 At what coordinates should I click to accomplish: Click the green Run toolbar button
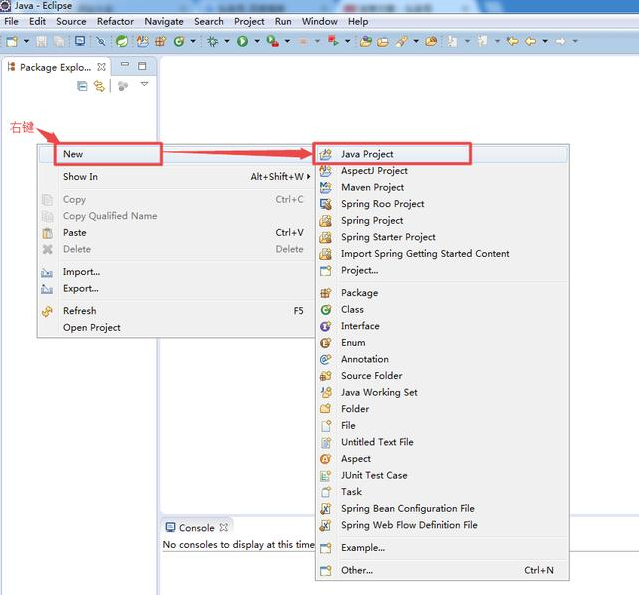tap(242, 41)
